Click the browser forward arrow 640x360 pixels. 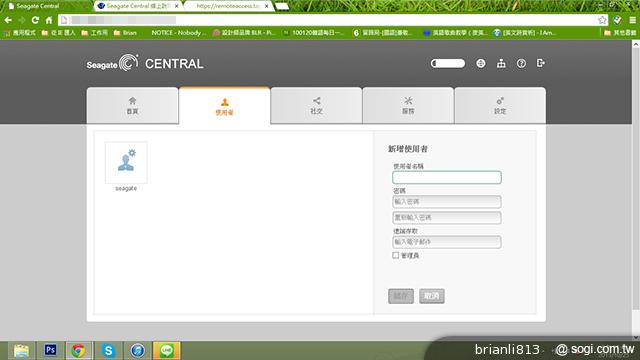point(22,20)
